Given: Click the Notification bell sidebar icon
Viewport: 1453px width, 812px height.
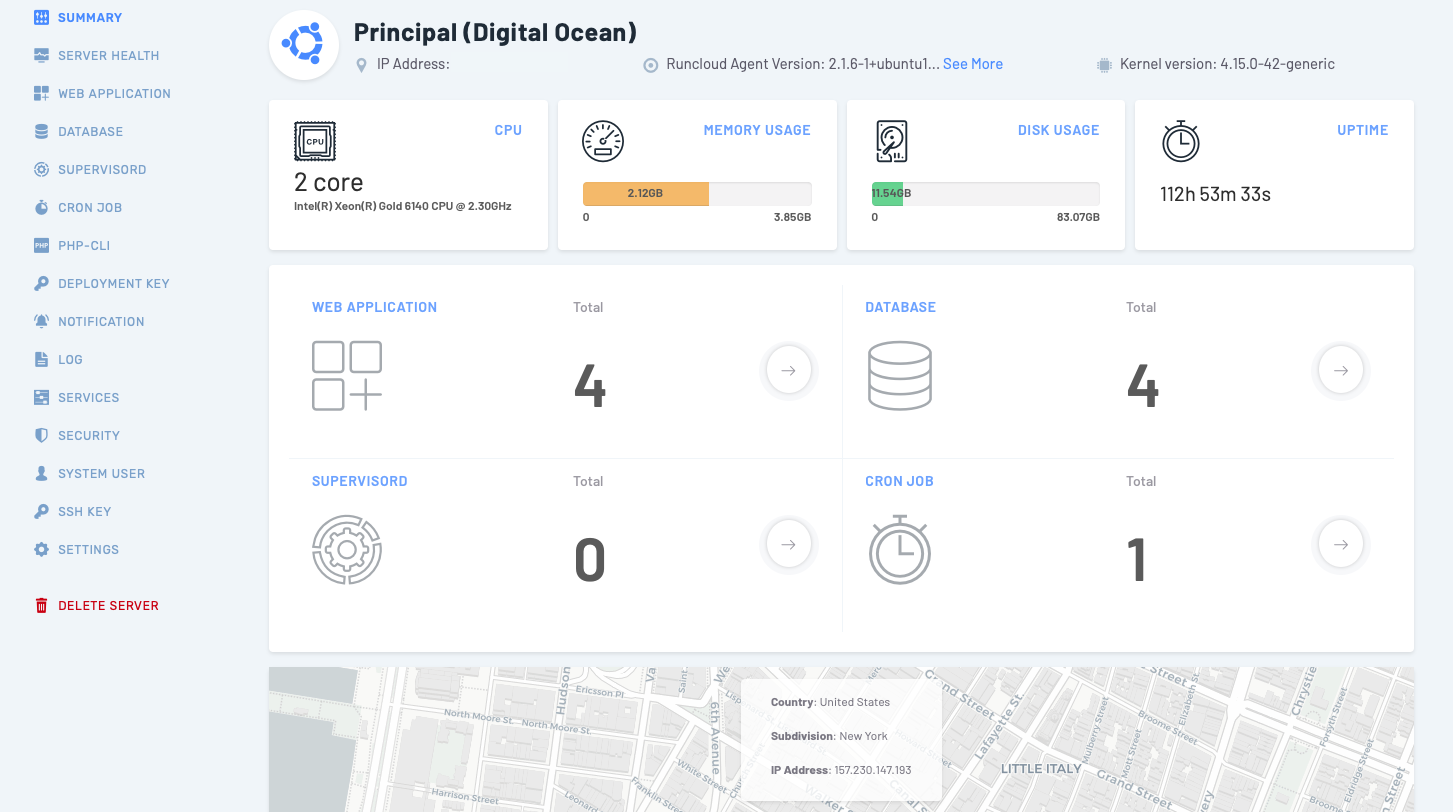Looking at the screenshot, I should pyautogui.click(x=41, y=322).
